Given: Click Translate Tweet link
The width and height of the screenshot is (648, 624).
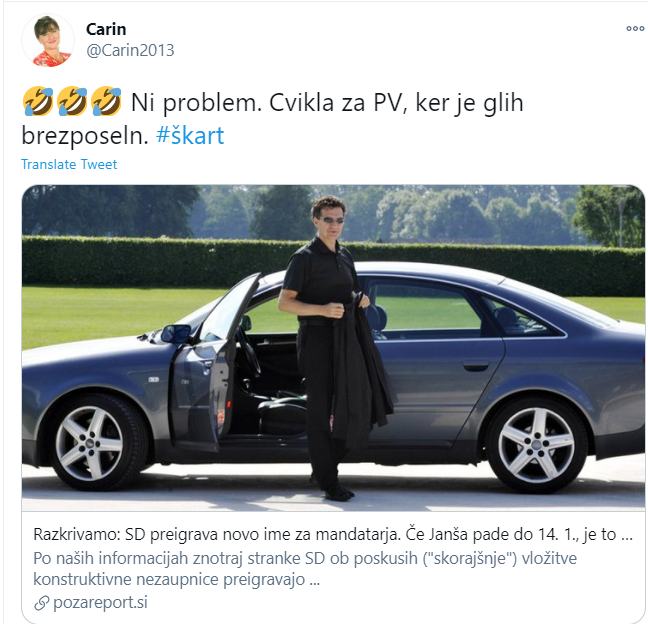Looking at the screenshot, I should (x=69, y=164).
